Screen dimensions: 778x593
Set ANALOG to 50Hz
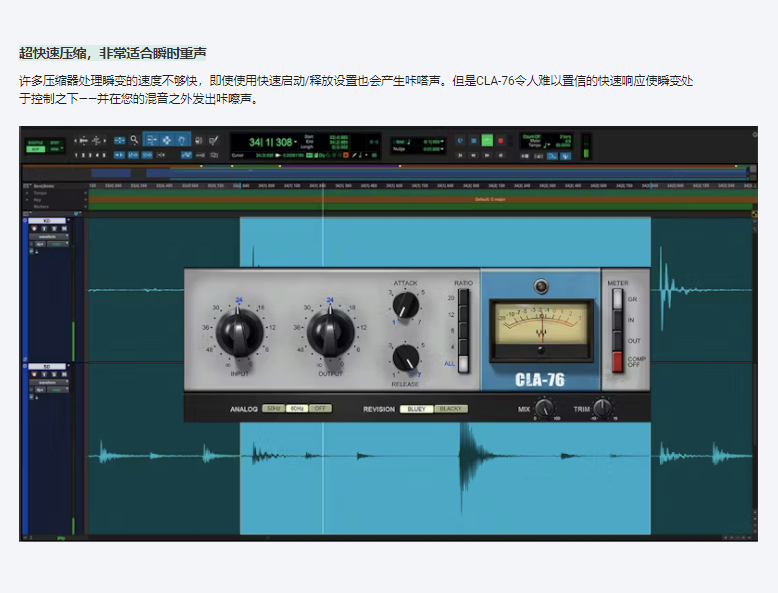pos(273,408)
